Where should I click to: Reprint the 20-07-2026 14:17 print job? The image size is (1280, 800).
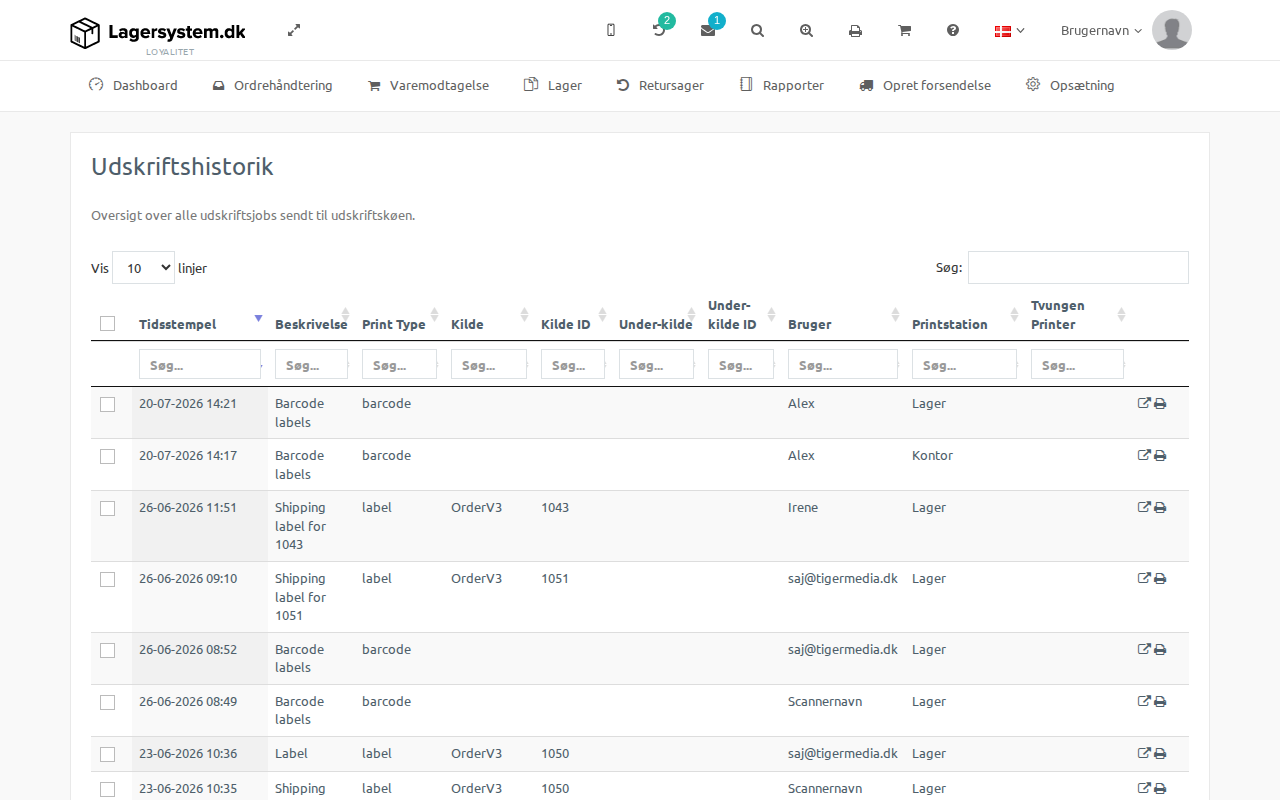point(1160,456)
